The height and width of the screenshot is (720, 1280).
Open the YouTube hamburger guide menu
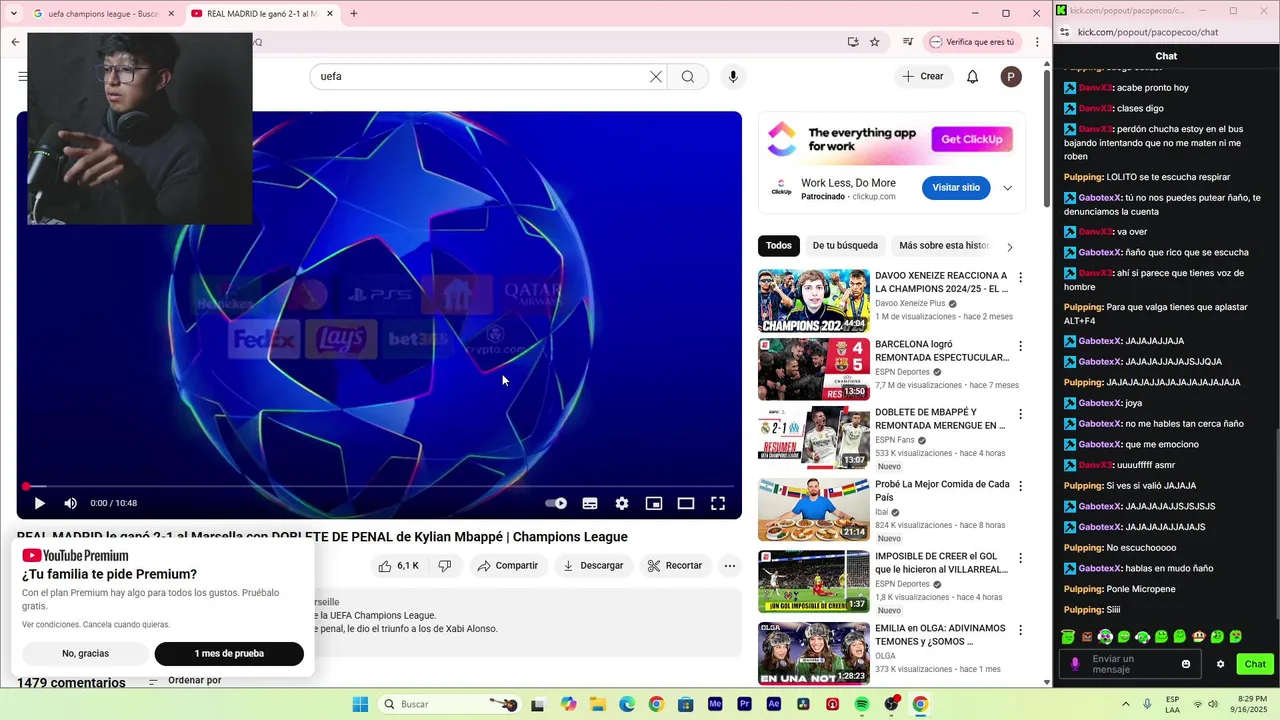point(22,76)
